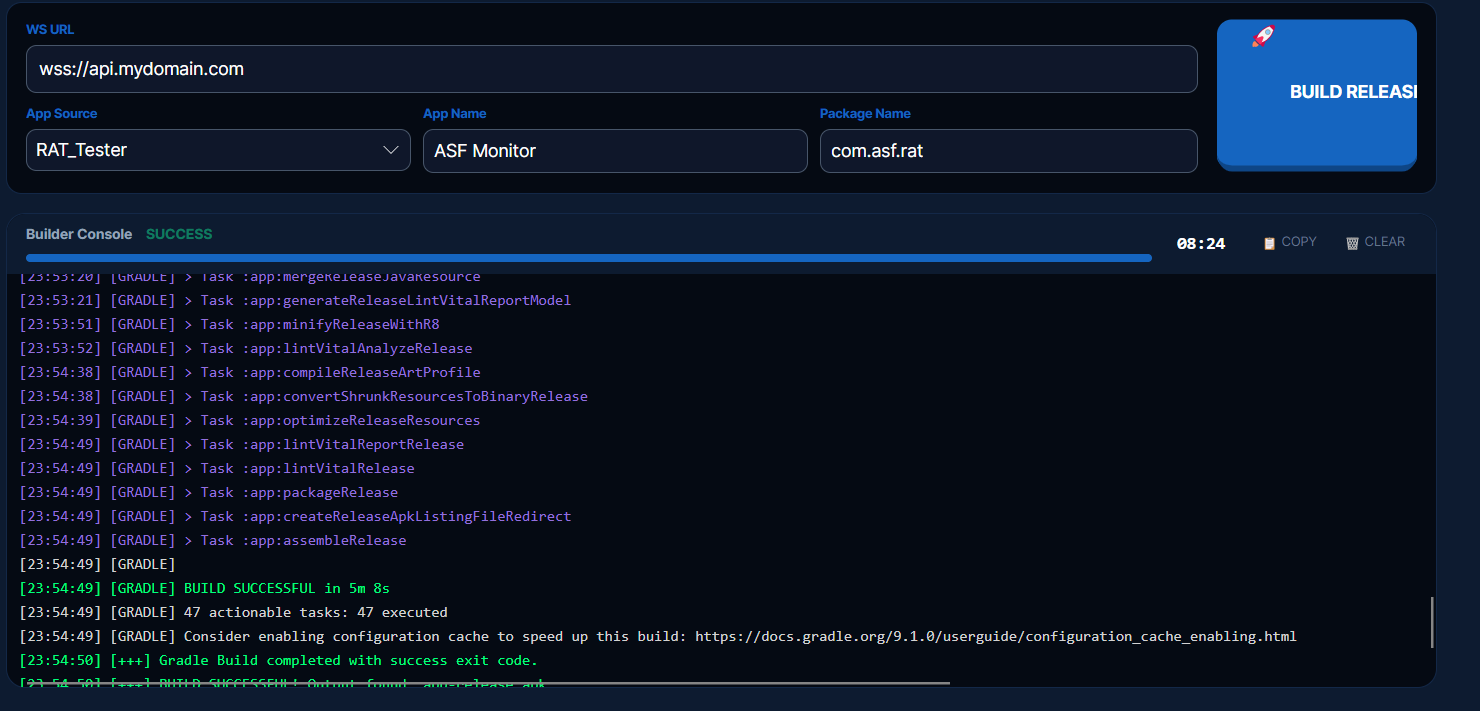This screenshot has width=1480, height=711.
Task: Click the console vertical scrollbar thumb
Action: click(1432, 622)
